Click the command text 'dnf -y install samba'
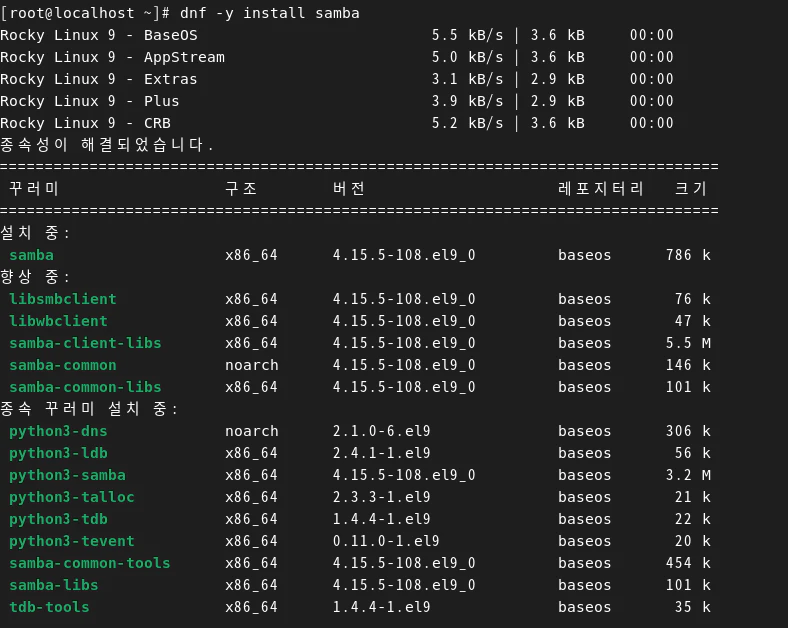788x628 pixels. [269, 13]
